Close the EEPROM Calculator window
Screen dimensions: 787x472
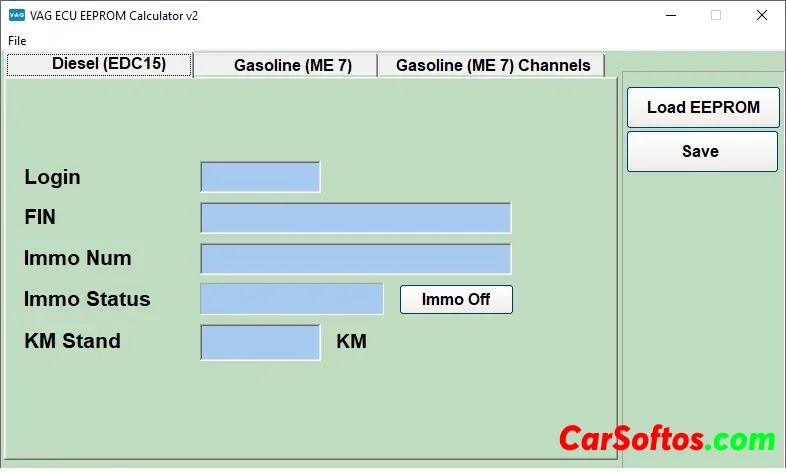click(x=762, y=15)
